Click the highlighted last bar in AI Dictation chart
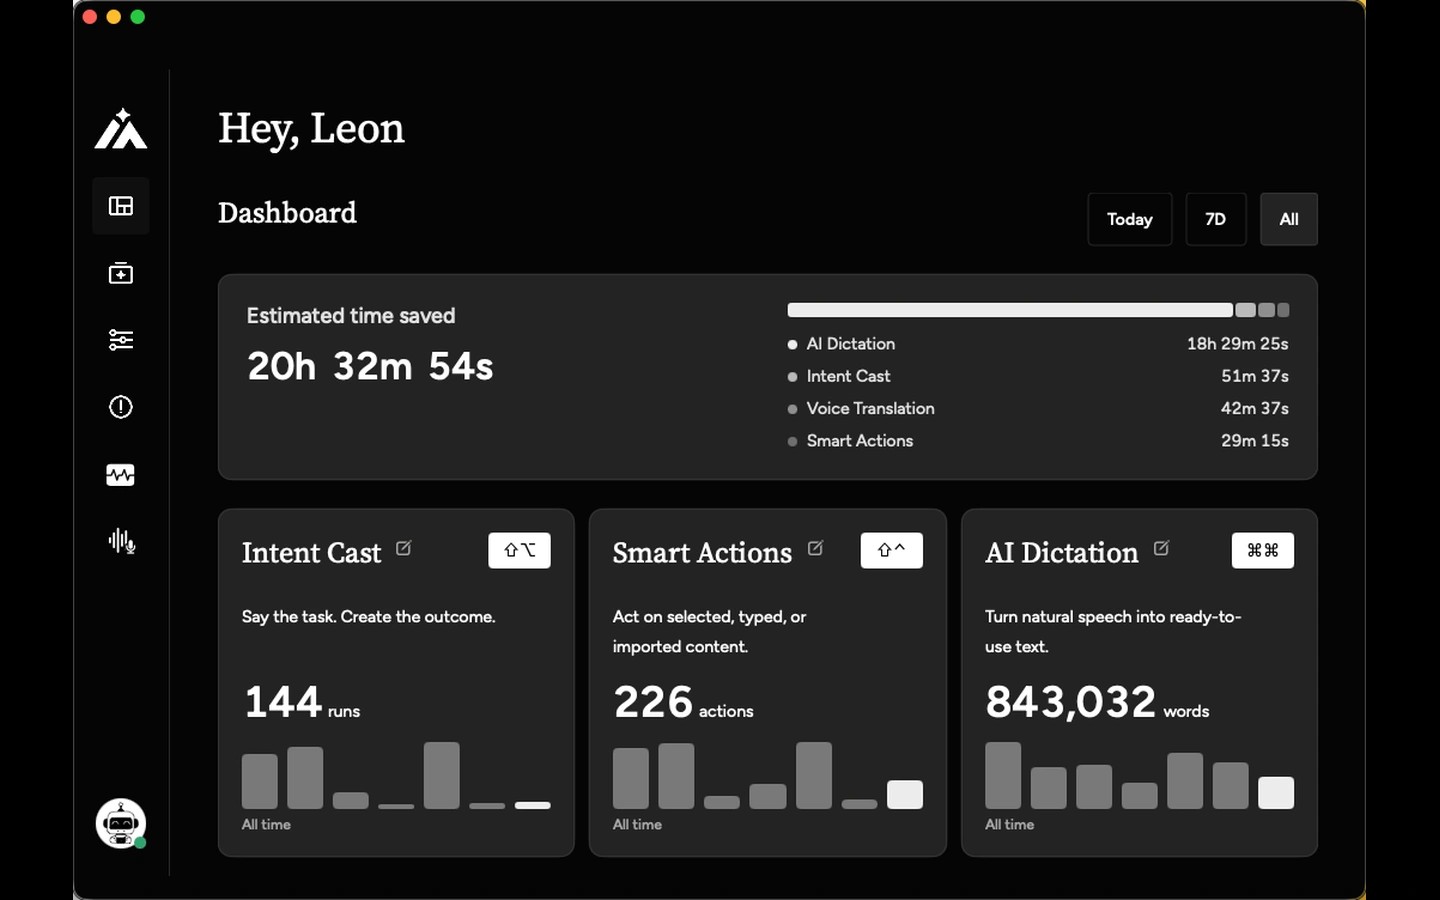 [x=1276, y=793]
